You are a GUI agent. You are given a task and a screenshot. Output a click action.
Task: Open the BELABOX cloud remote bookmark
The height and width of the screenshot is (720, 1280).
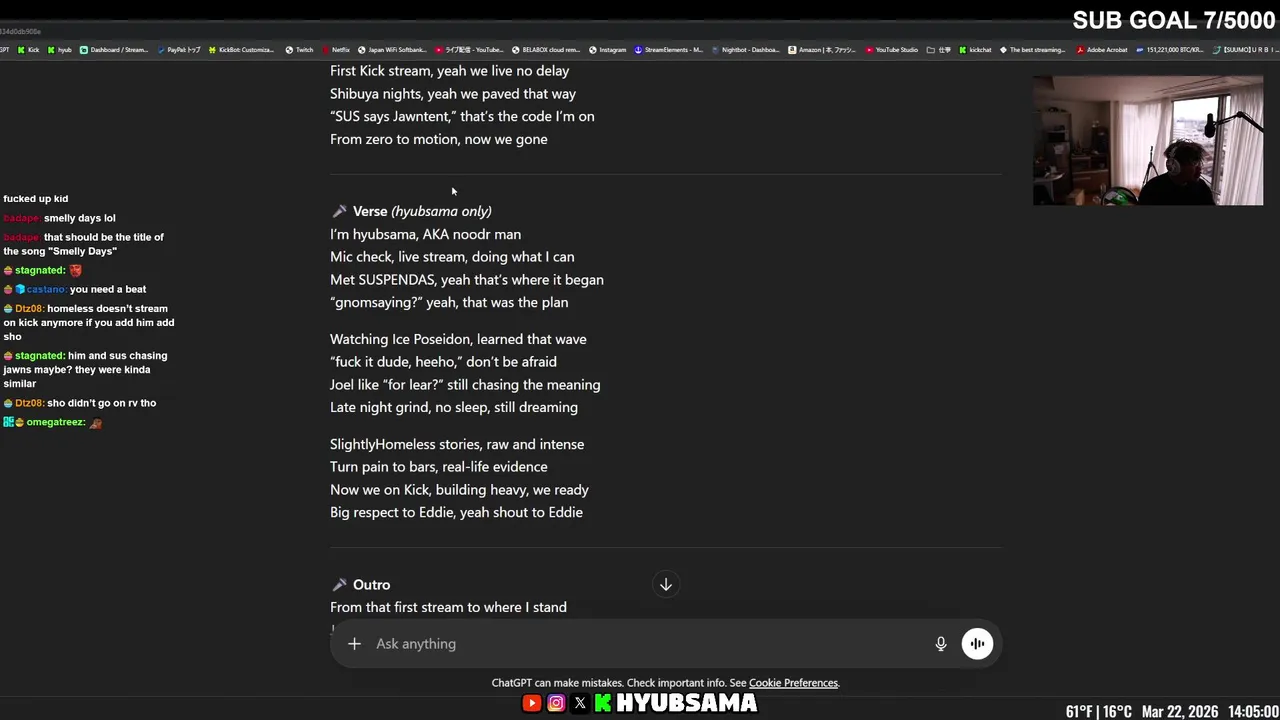click(x=546, y=50)
